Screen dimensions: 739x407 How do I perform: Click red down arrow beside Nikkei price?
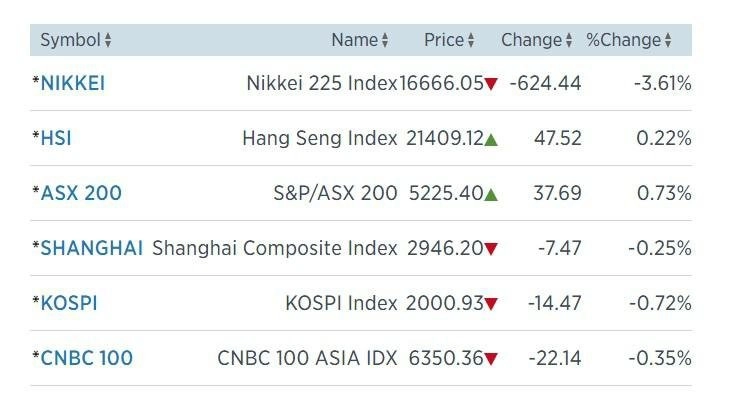click(x=491, y=84)
